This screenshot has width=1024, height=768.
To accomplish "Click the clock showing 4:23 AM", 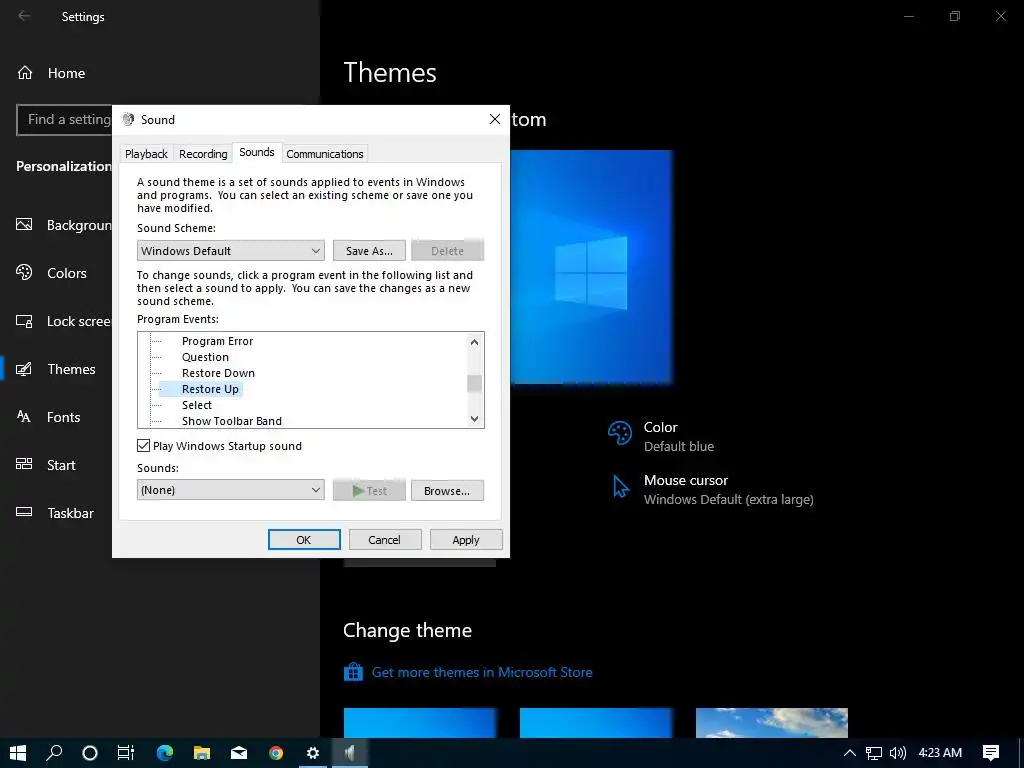I will point(940,753).
